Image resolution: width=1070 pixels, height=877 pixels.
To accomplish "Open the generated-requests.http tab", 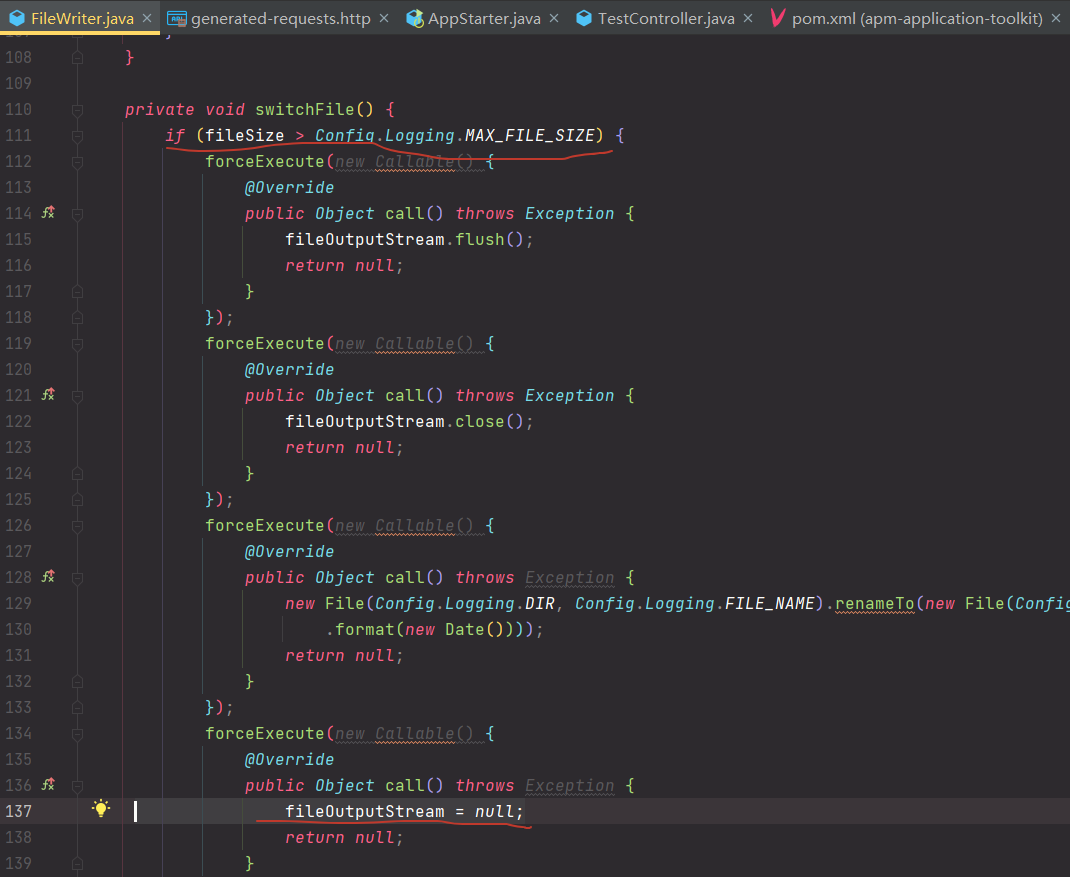I will 280,18.
